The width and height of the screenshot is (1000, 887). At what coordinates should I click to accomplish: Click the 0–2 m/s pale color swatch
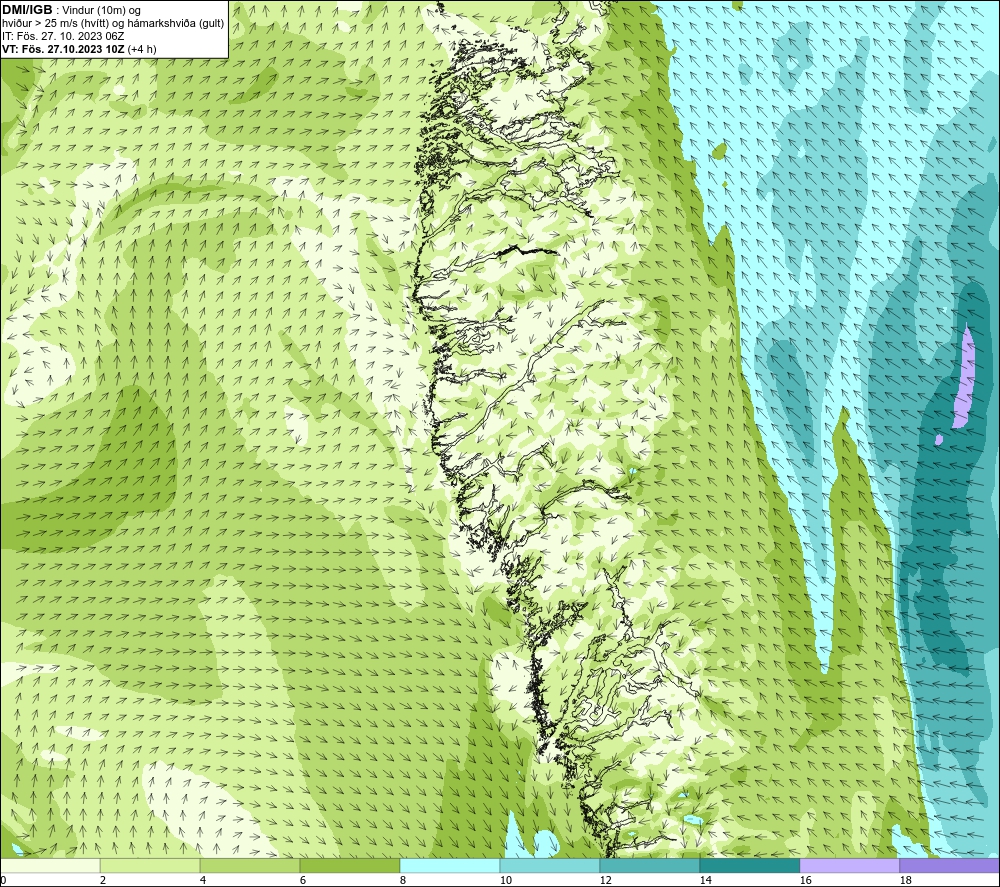[x=50, y=865]
